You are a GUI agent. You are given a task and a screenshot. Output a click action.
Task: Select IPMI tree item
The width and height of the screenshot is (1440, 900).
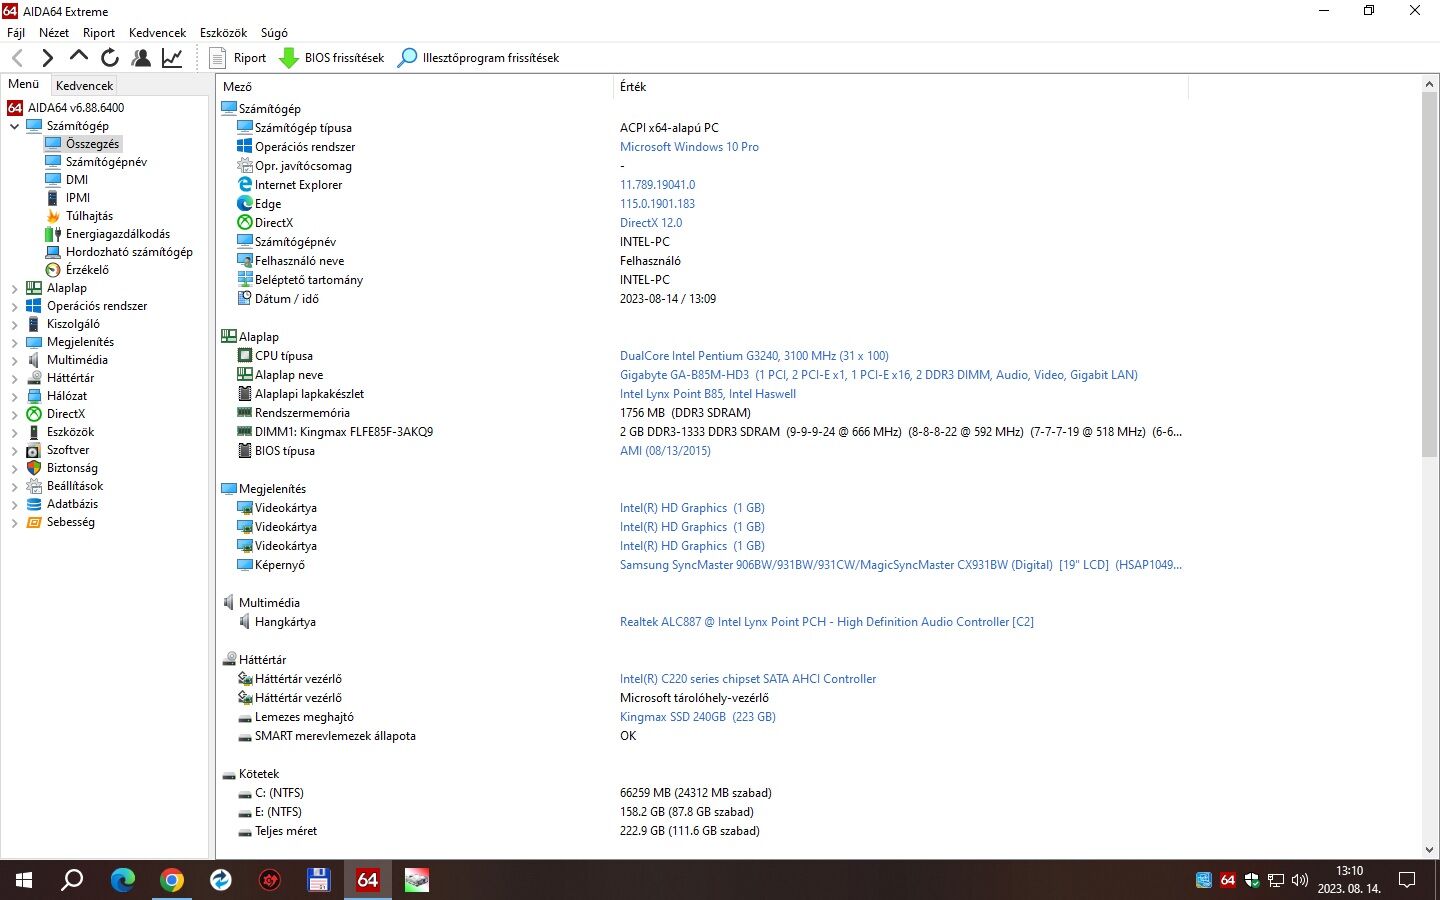[x=77, y=198]
